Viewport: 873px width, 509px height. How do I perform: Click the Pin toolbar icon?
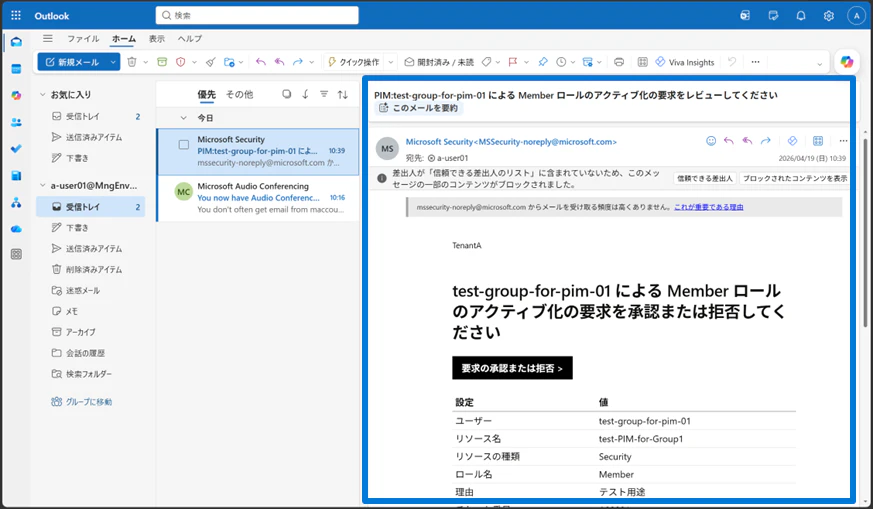click(543, 62)
